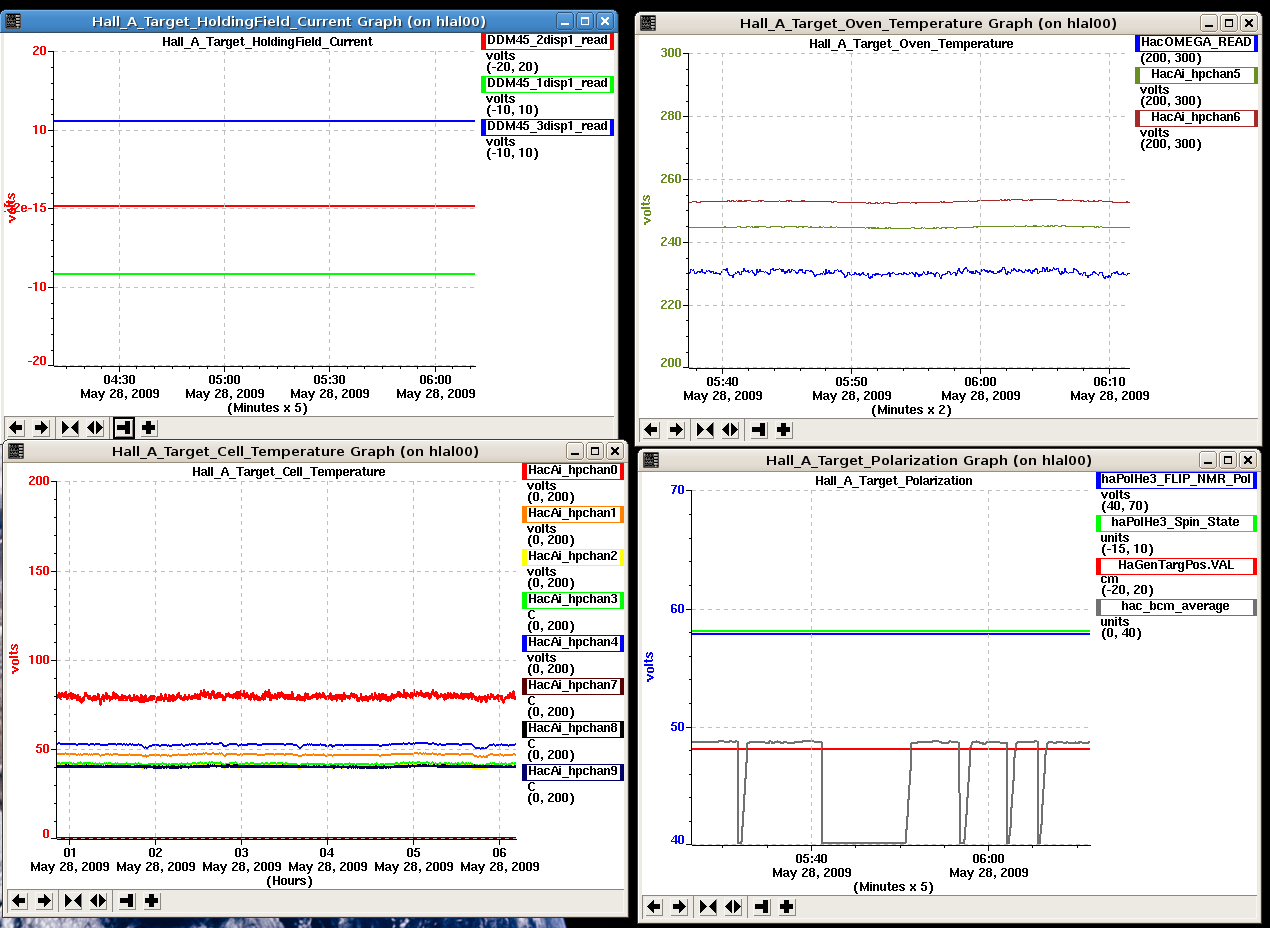Click right arrow in Oven_Temperature graph toolbar
Image resolution: width=1270 pixels, height=928 pixels.
pos(676,430)
